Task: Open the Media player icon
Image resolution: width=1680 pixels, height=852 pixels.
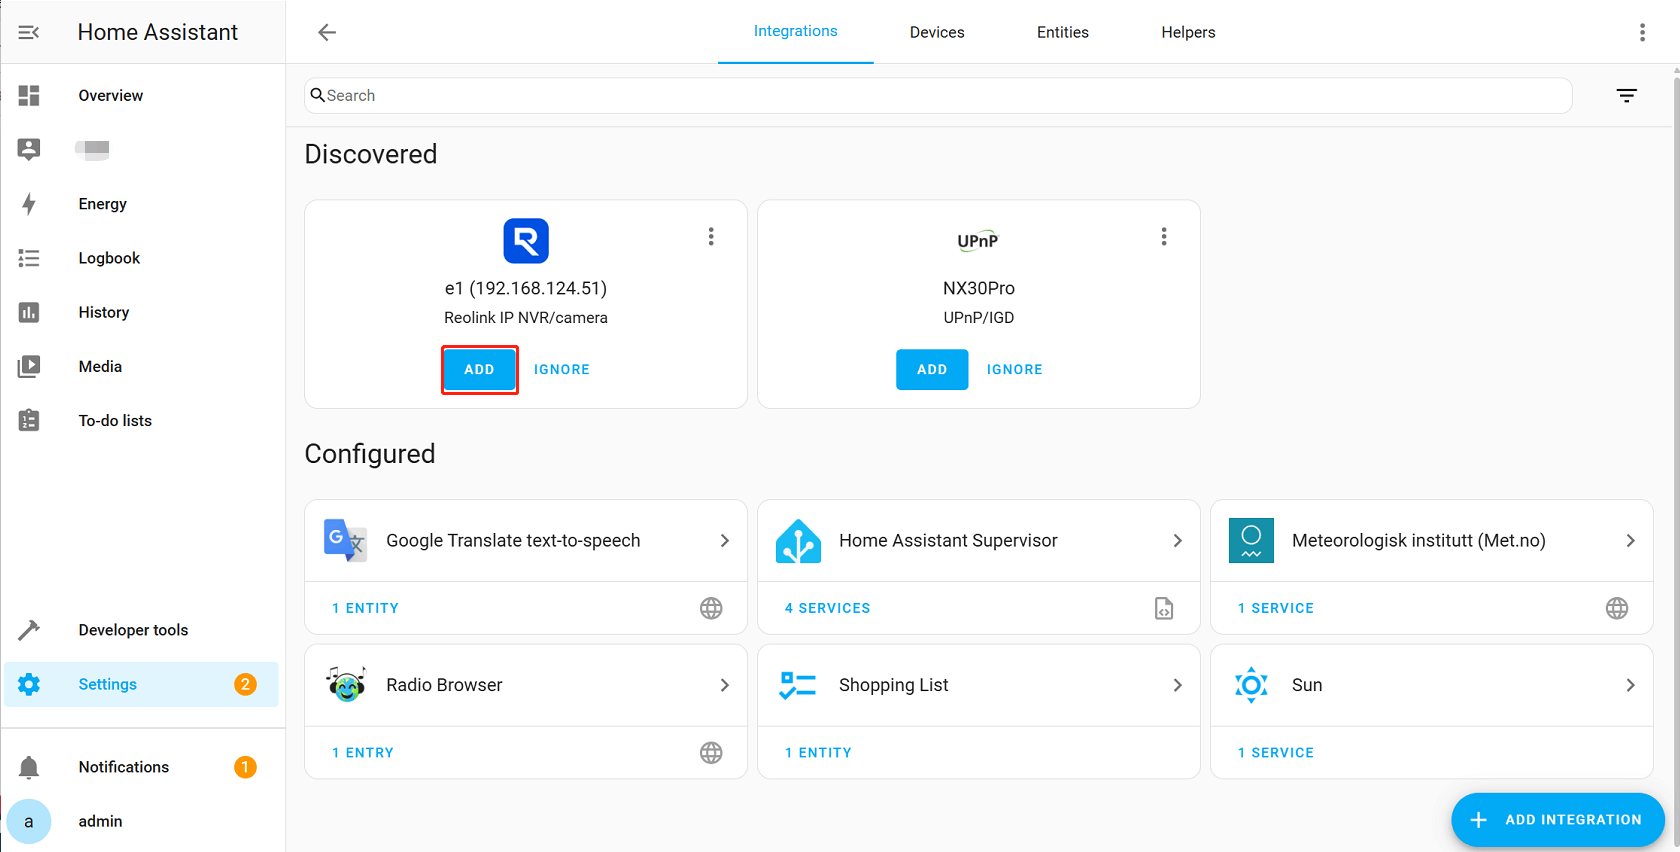Action: click(x=29, y=366)
